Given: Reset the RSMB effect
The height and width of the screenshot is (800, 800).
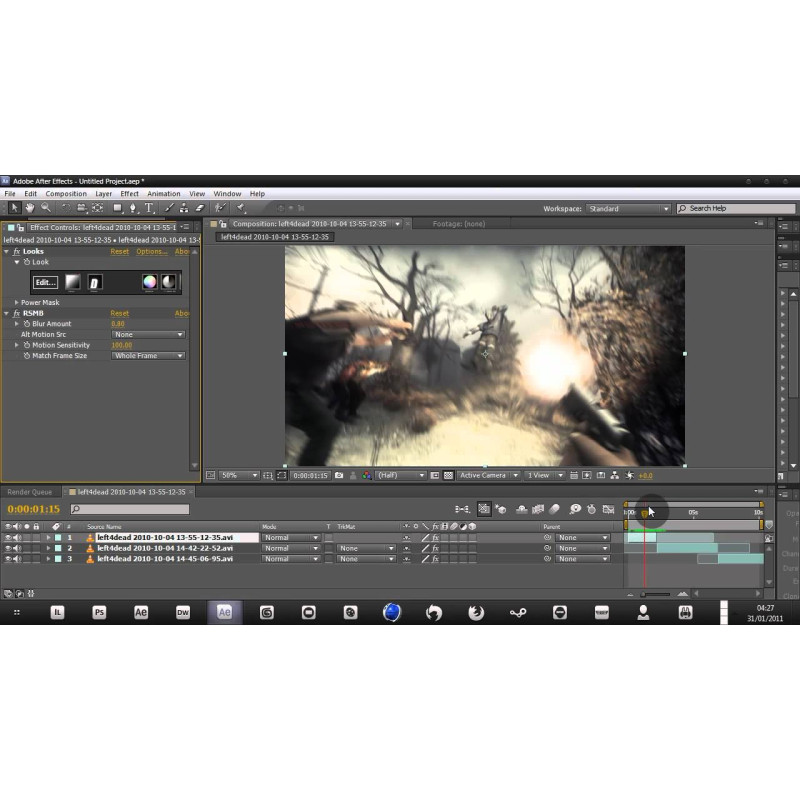Looking at the screenshot, I should pos(119,313).
